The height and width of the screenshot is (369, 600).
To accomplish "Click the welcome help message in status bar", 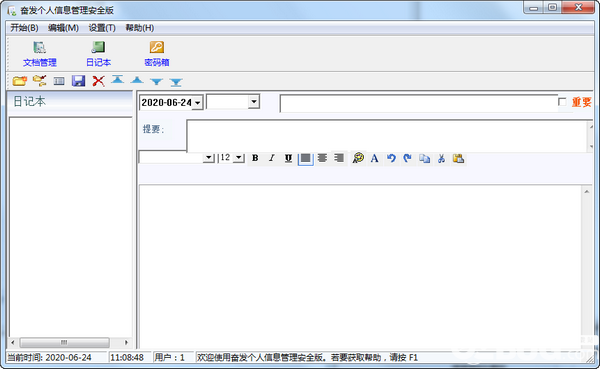I will tap(307, 358).
